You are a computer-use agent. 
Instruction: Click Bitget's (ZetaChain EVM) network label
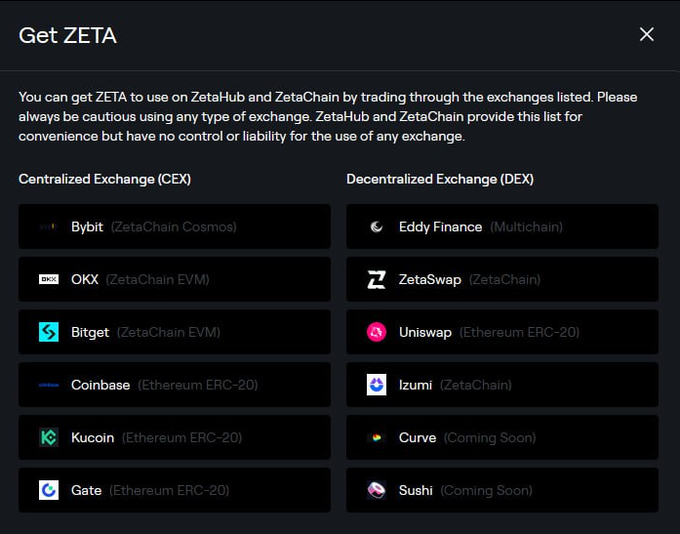click(168, 332)
